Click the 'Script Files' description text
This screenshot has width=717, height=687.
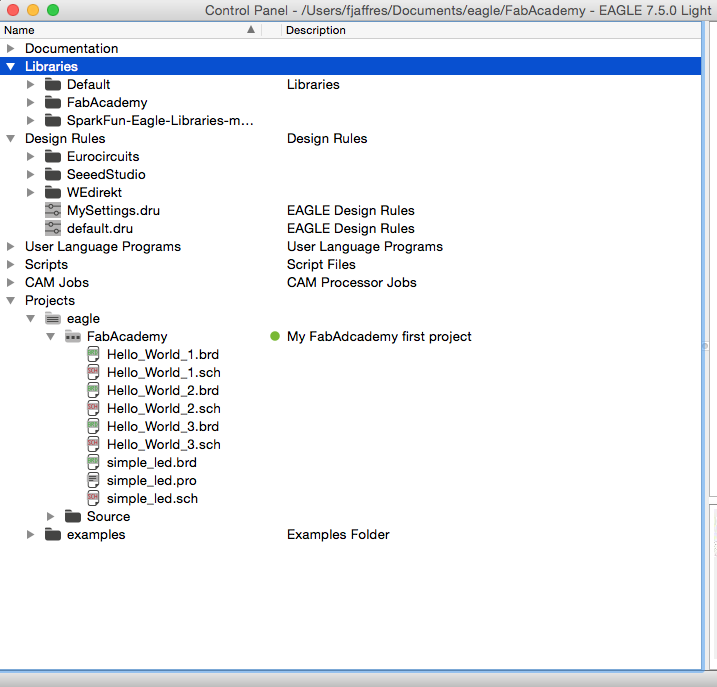321,264
